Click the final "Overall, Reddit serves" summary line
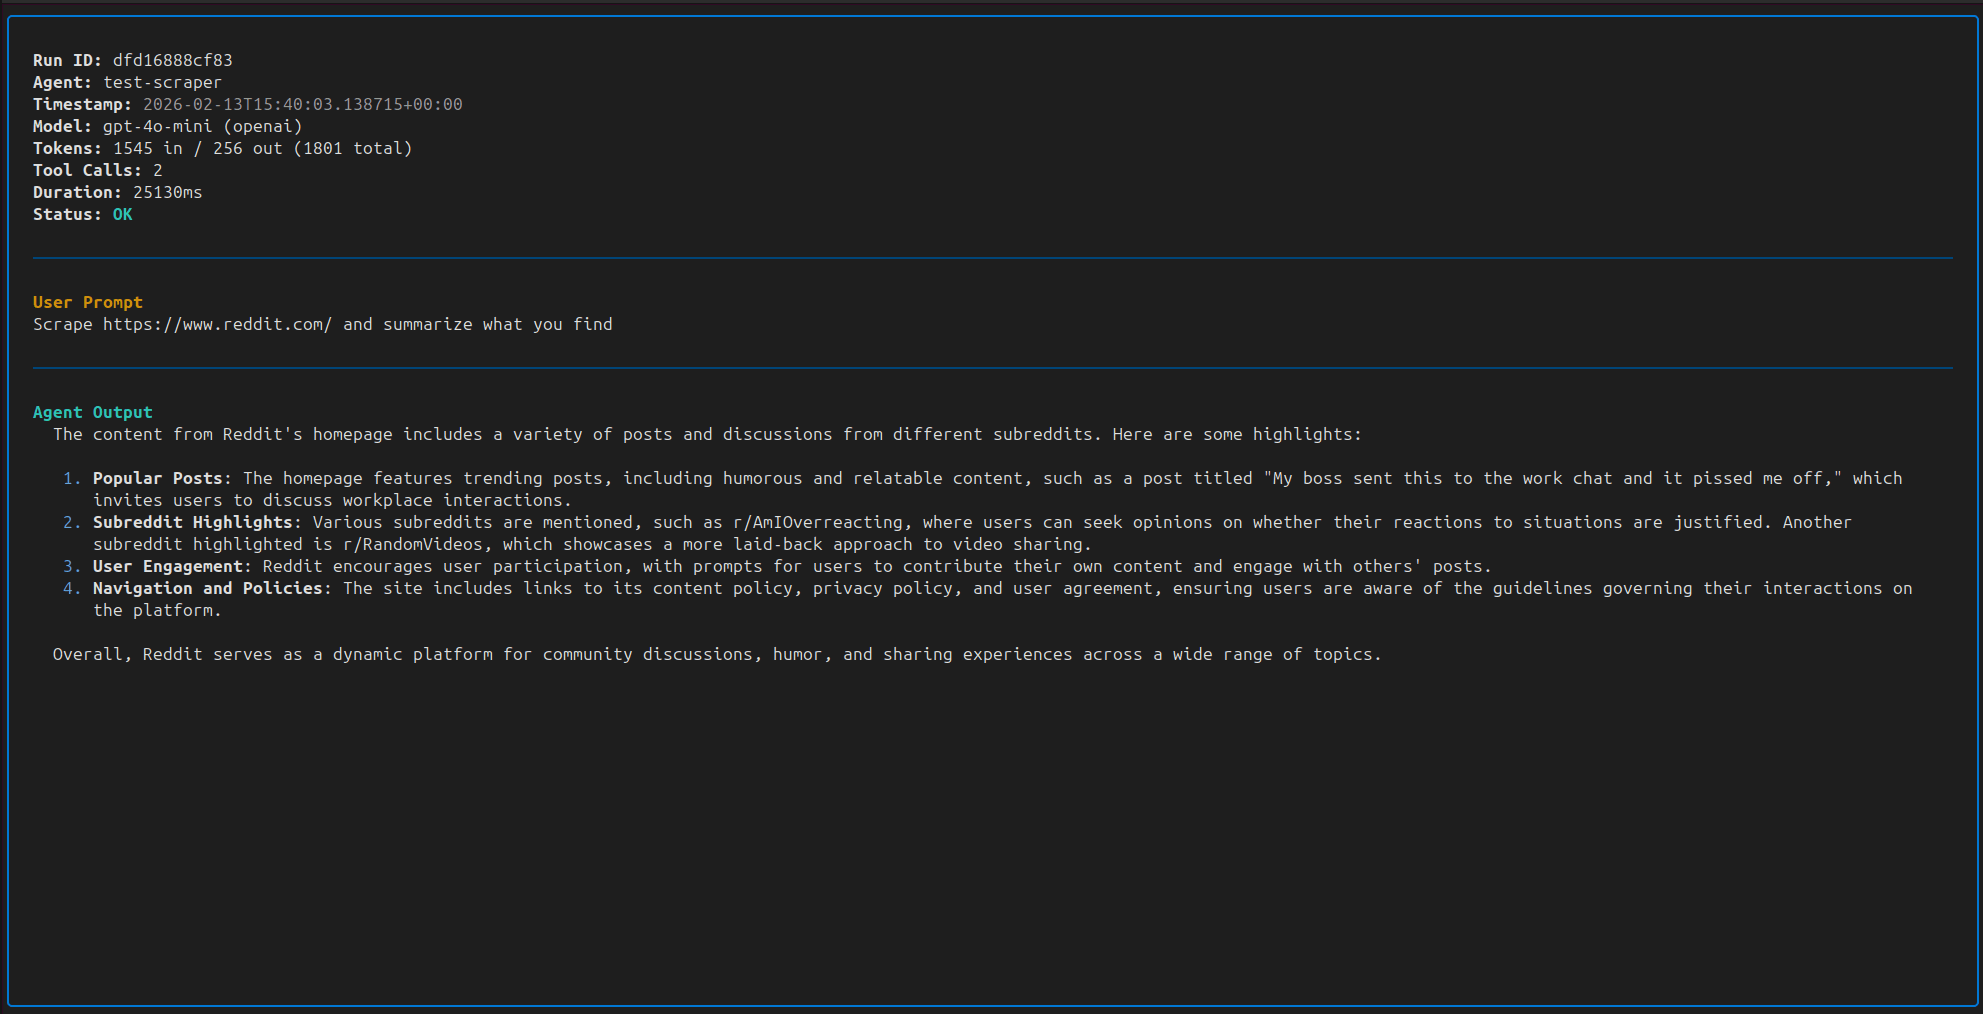This screenshot has width=1983, height=1014. [717, 654]
